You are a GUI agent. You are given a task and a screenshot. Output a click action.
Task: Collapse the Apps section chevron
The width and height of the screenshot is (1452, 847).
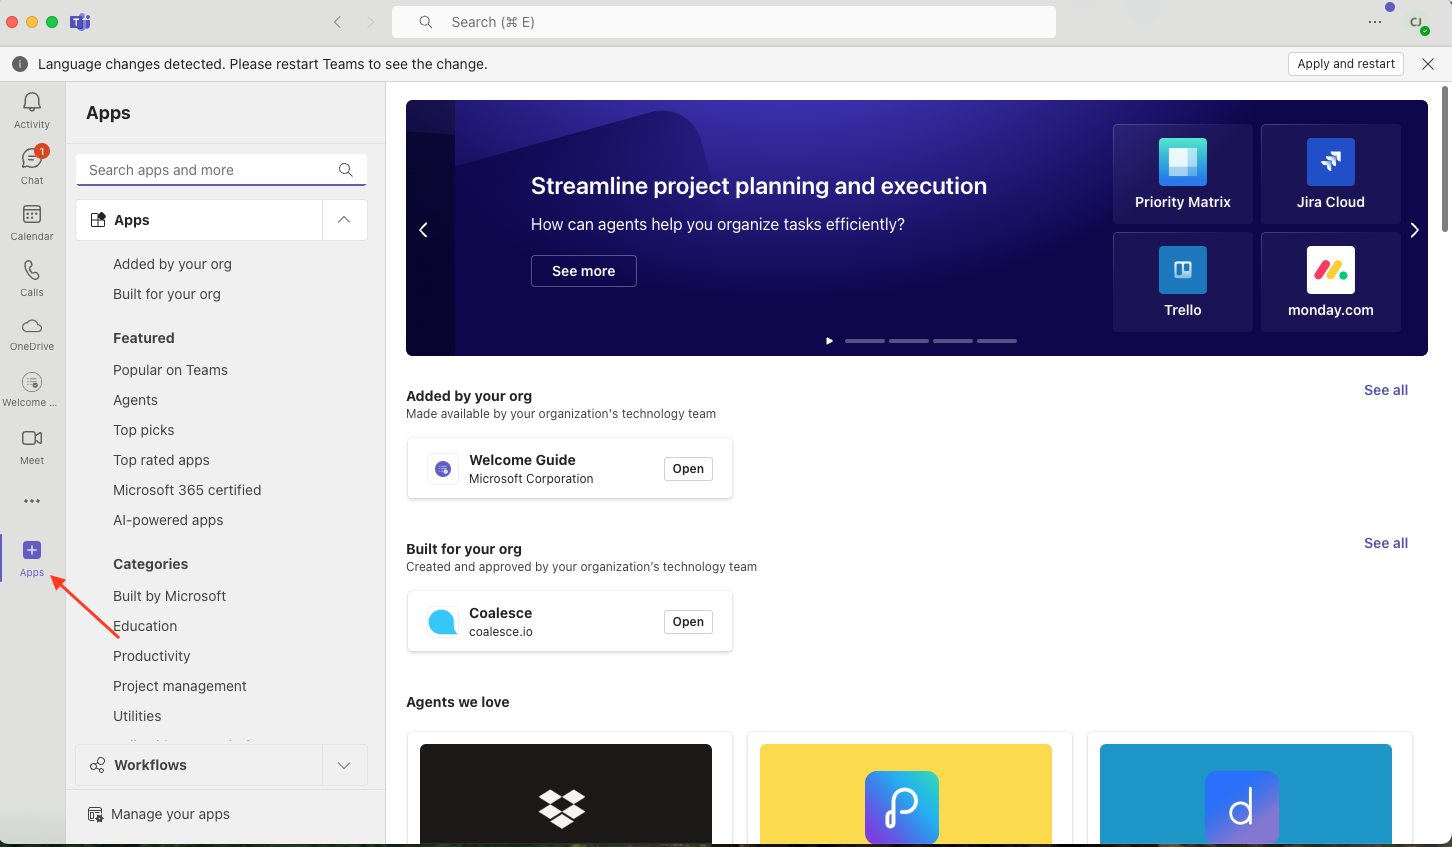(x=344, y=220)
